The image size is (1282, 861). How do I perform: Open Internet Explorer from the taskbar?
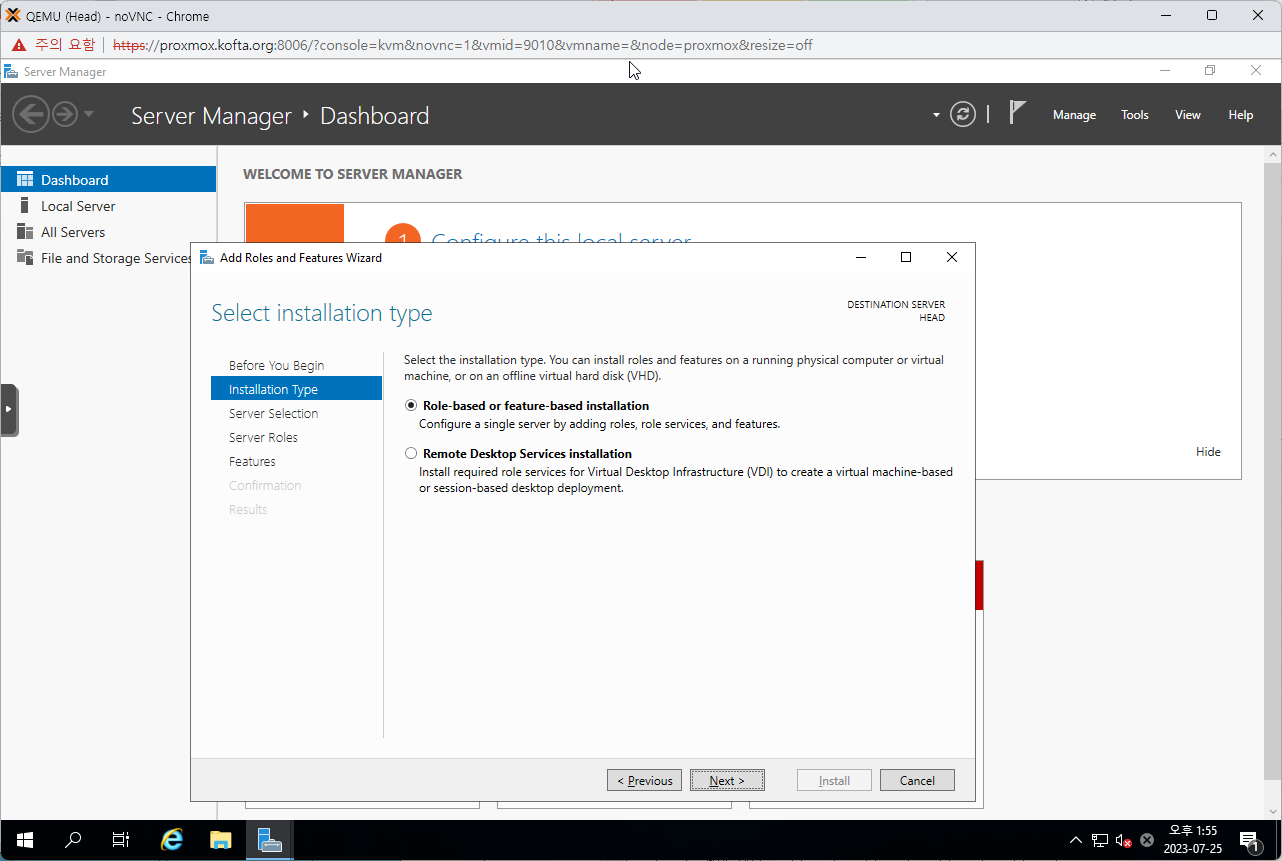172,840
